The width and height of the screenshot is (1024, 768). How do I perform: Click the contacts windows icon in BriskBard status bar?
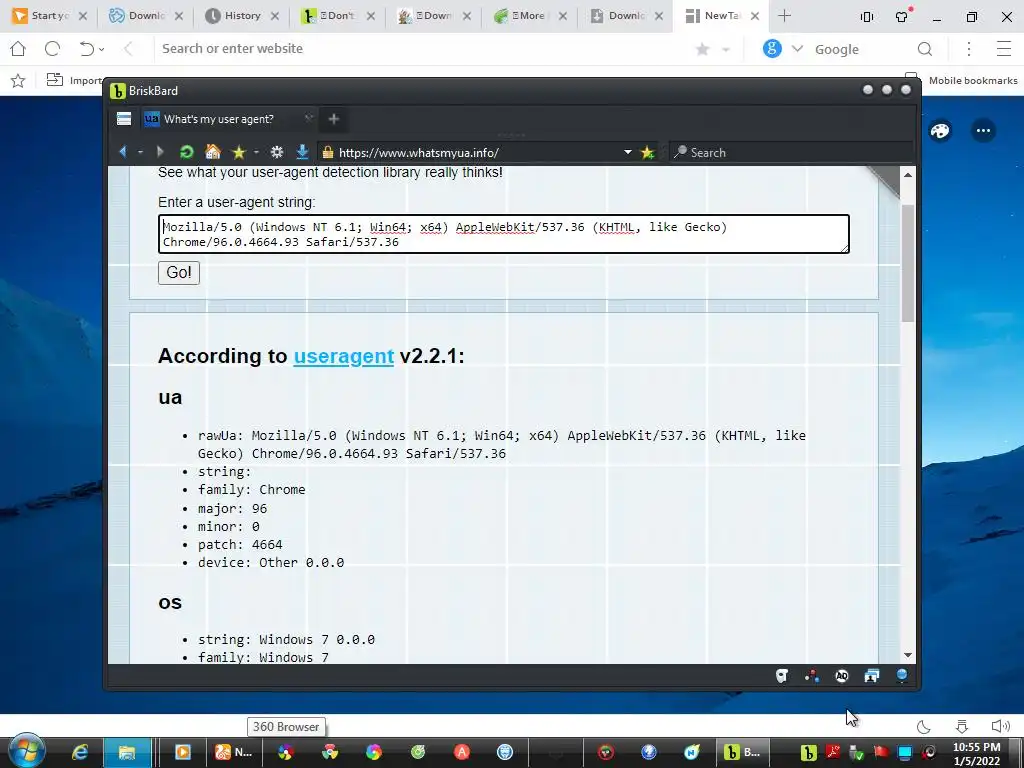click(872, 676)
